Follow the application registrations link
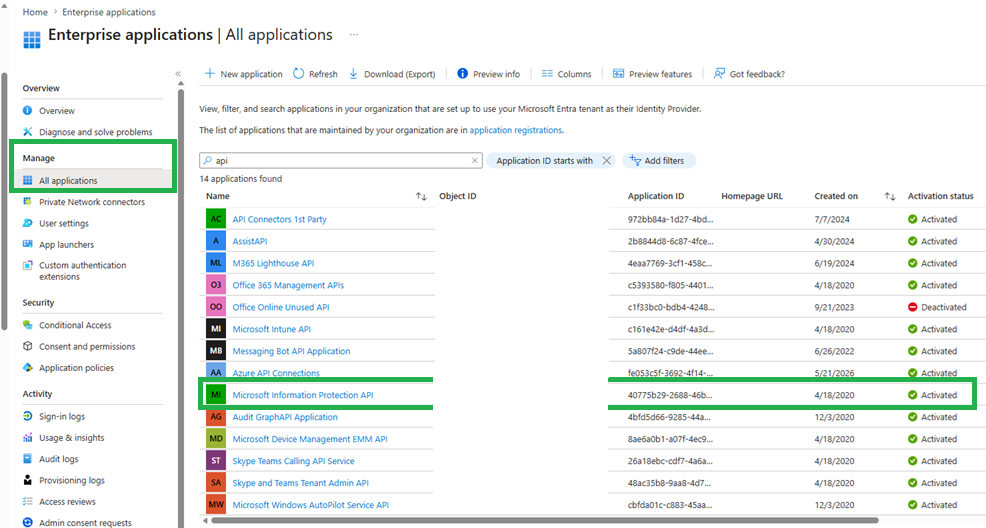This screenshot has width=986, height=528. coord(516,130)
